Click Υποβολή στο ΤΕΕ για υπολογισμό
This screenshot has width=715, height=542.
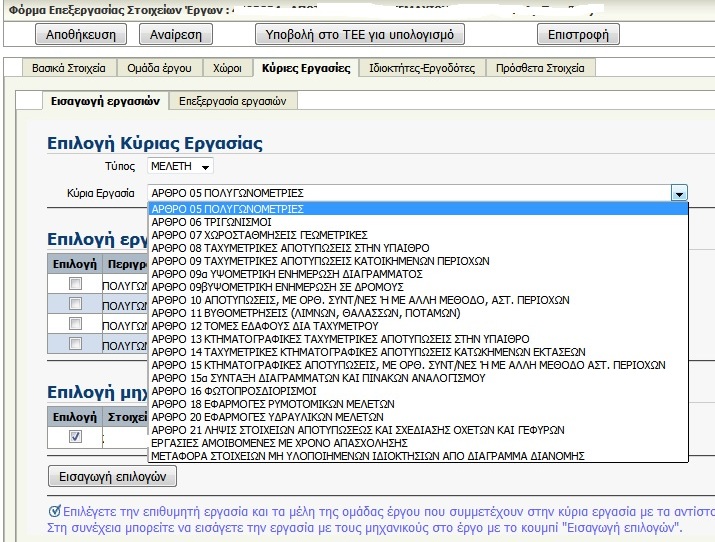359,34
